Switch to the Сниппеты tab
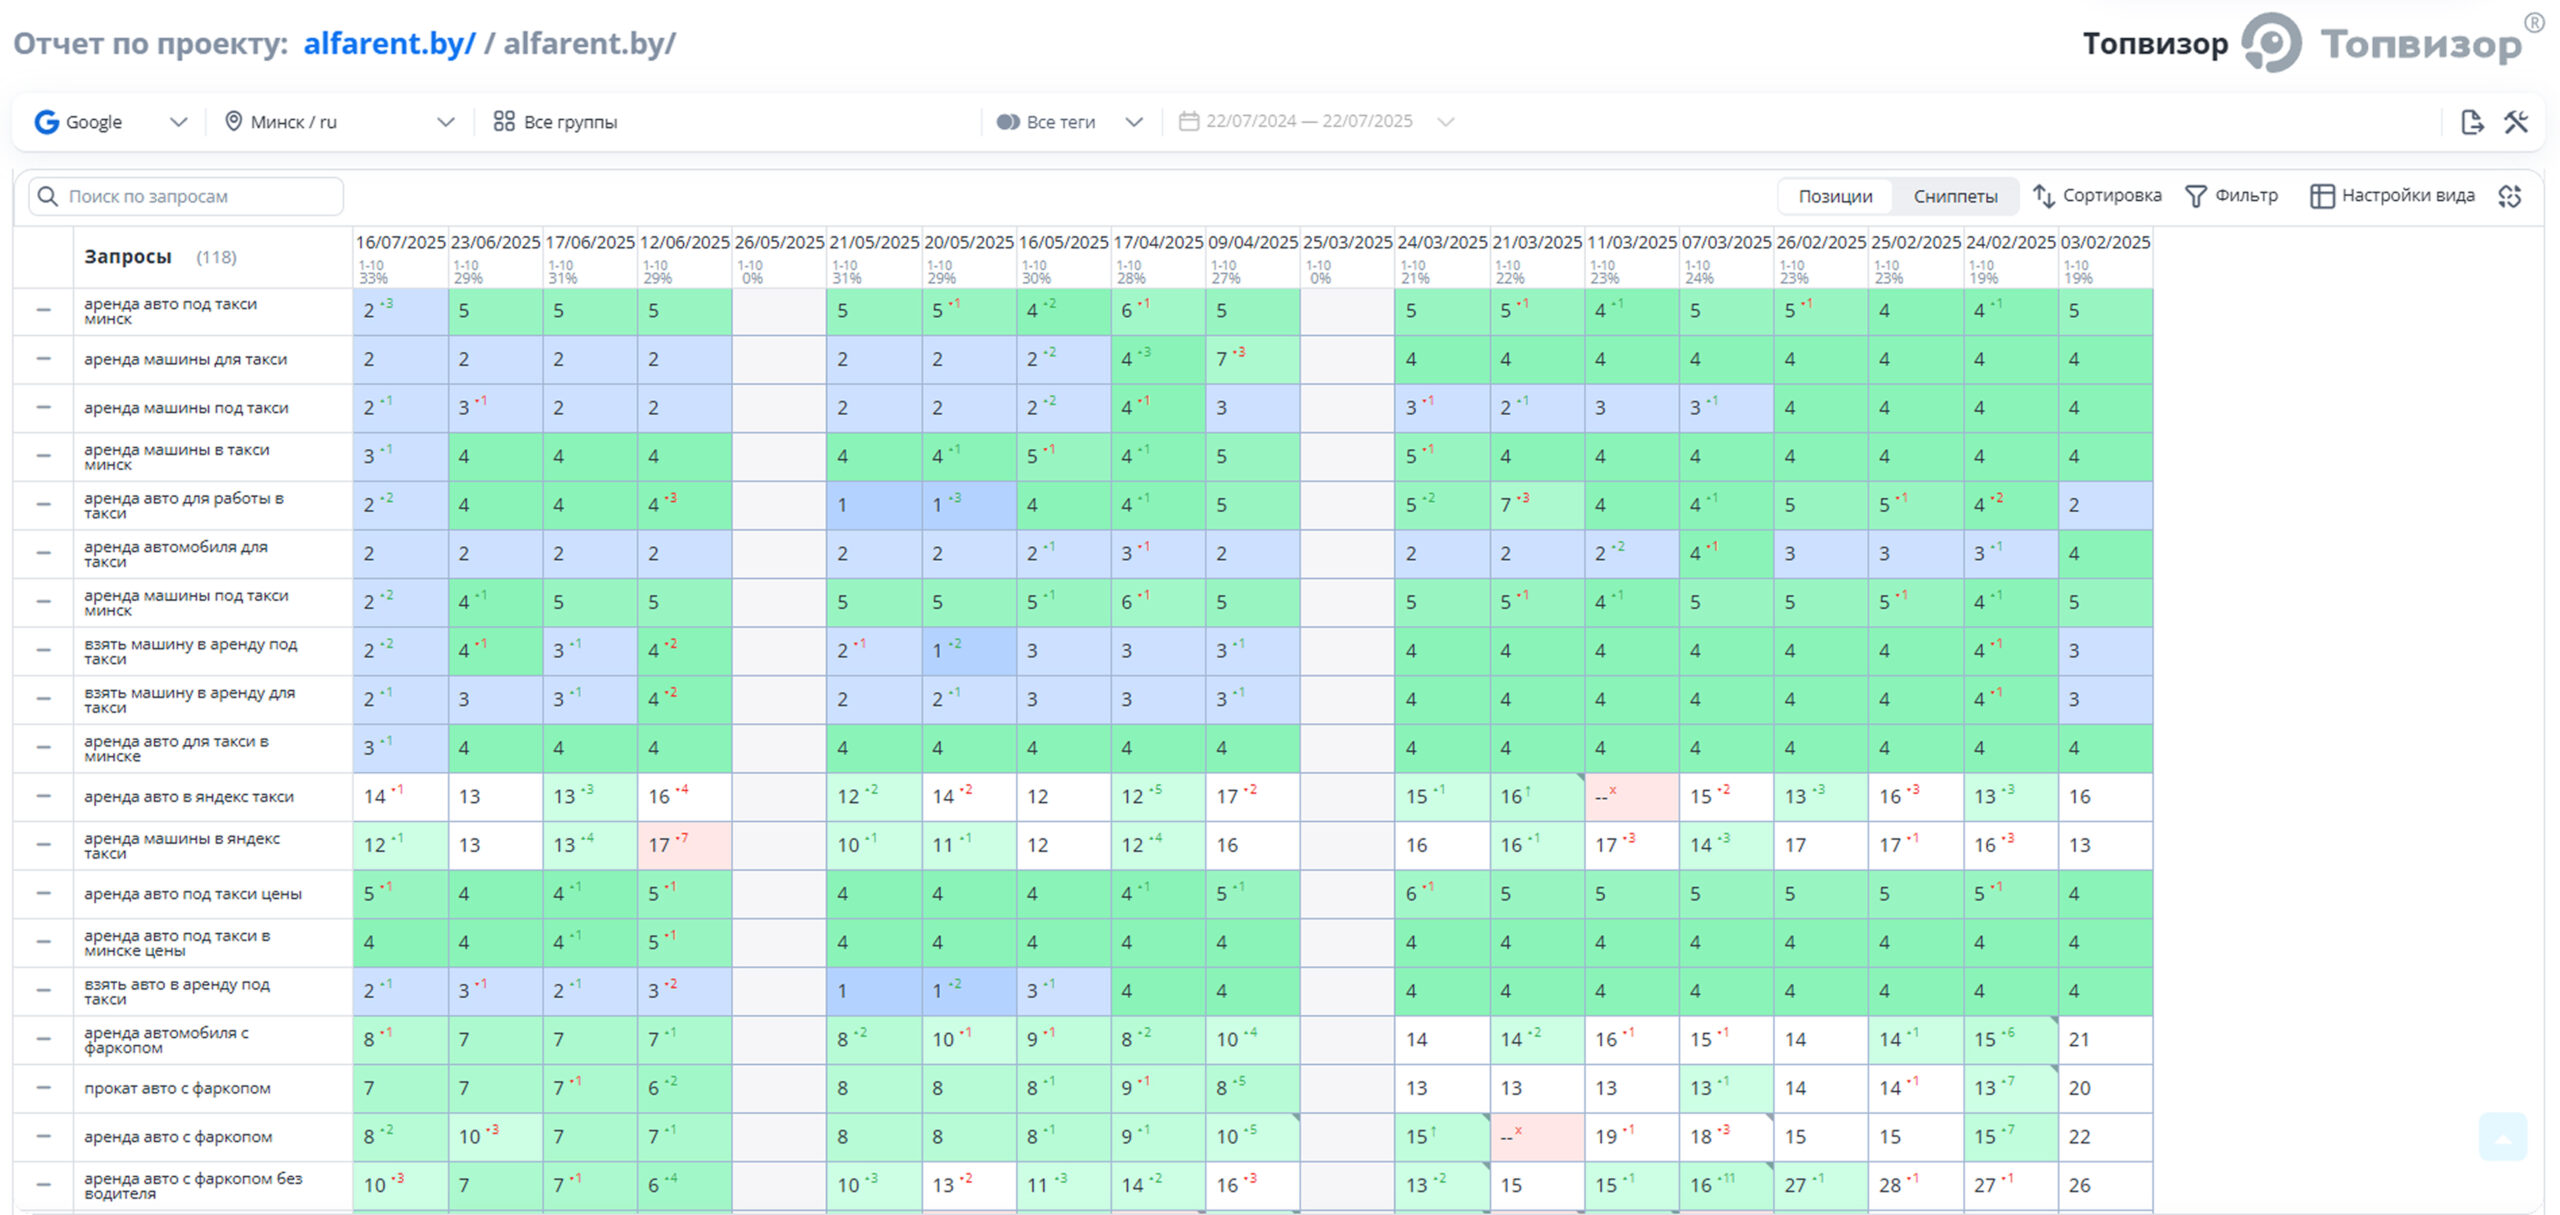The image size is (2560, 1215). click(x=1955, y=196)
